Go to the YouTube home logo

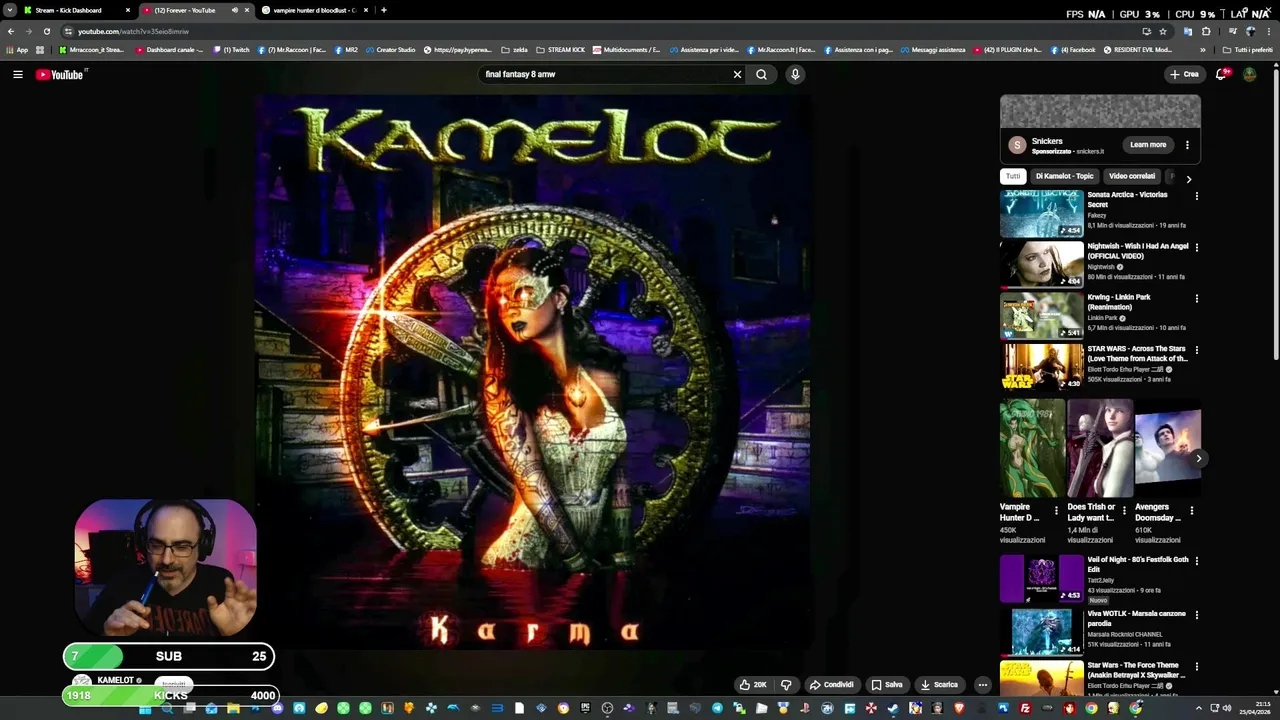[x=60, y=74]
